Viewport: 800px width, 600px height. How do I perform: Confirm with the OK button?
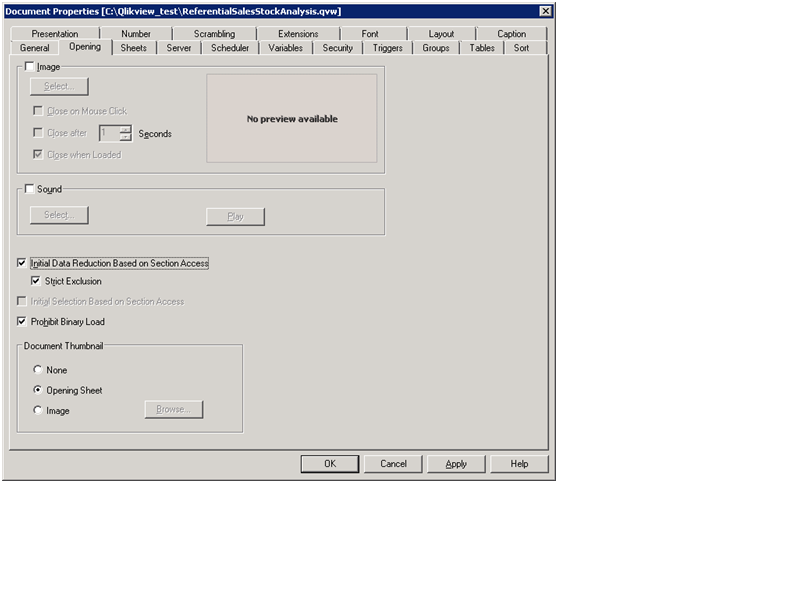330,463
